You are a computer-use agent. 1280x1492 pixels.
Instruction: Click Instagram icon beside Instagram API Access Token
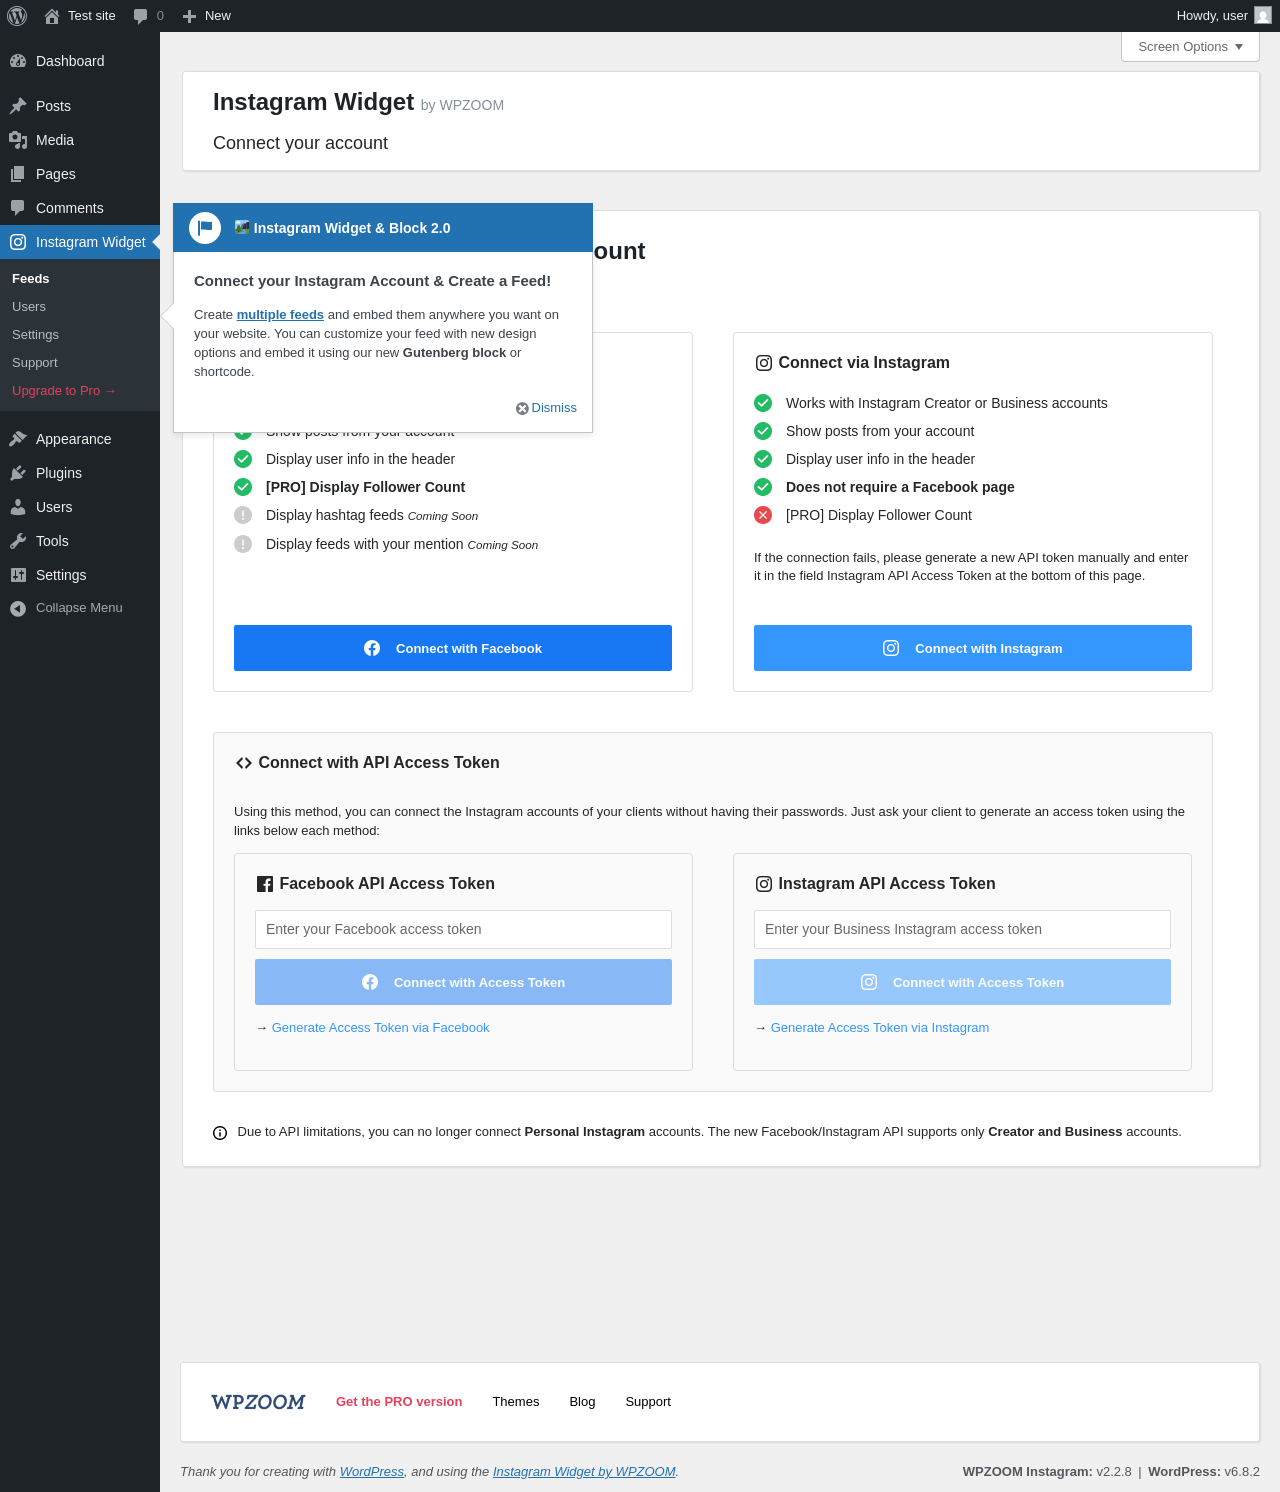coord(764,884)
